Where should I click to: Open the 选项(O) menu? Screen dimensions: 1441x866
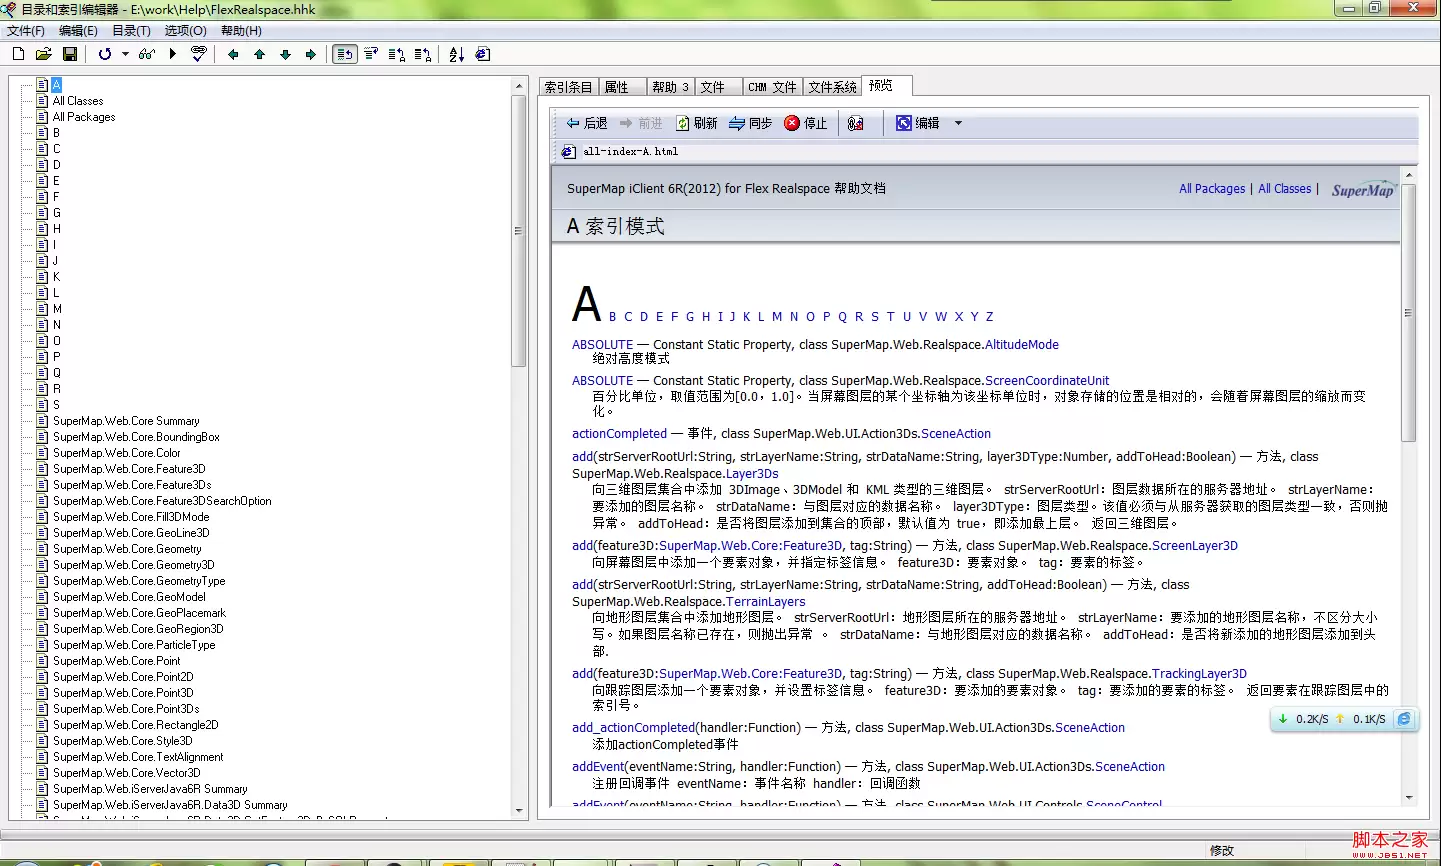pos(185,31)
